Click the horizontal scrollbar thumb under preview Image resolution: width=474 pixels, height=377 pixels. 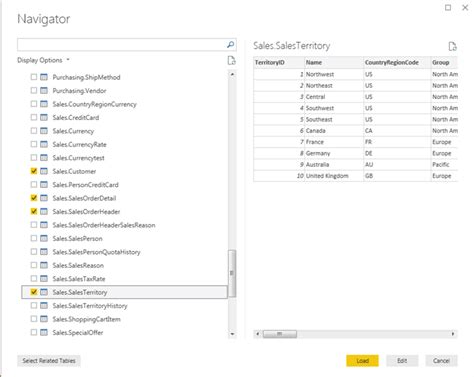(280, 334)
